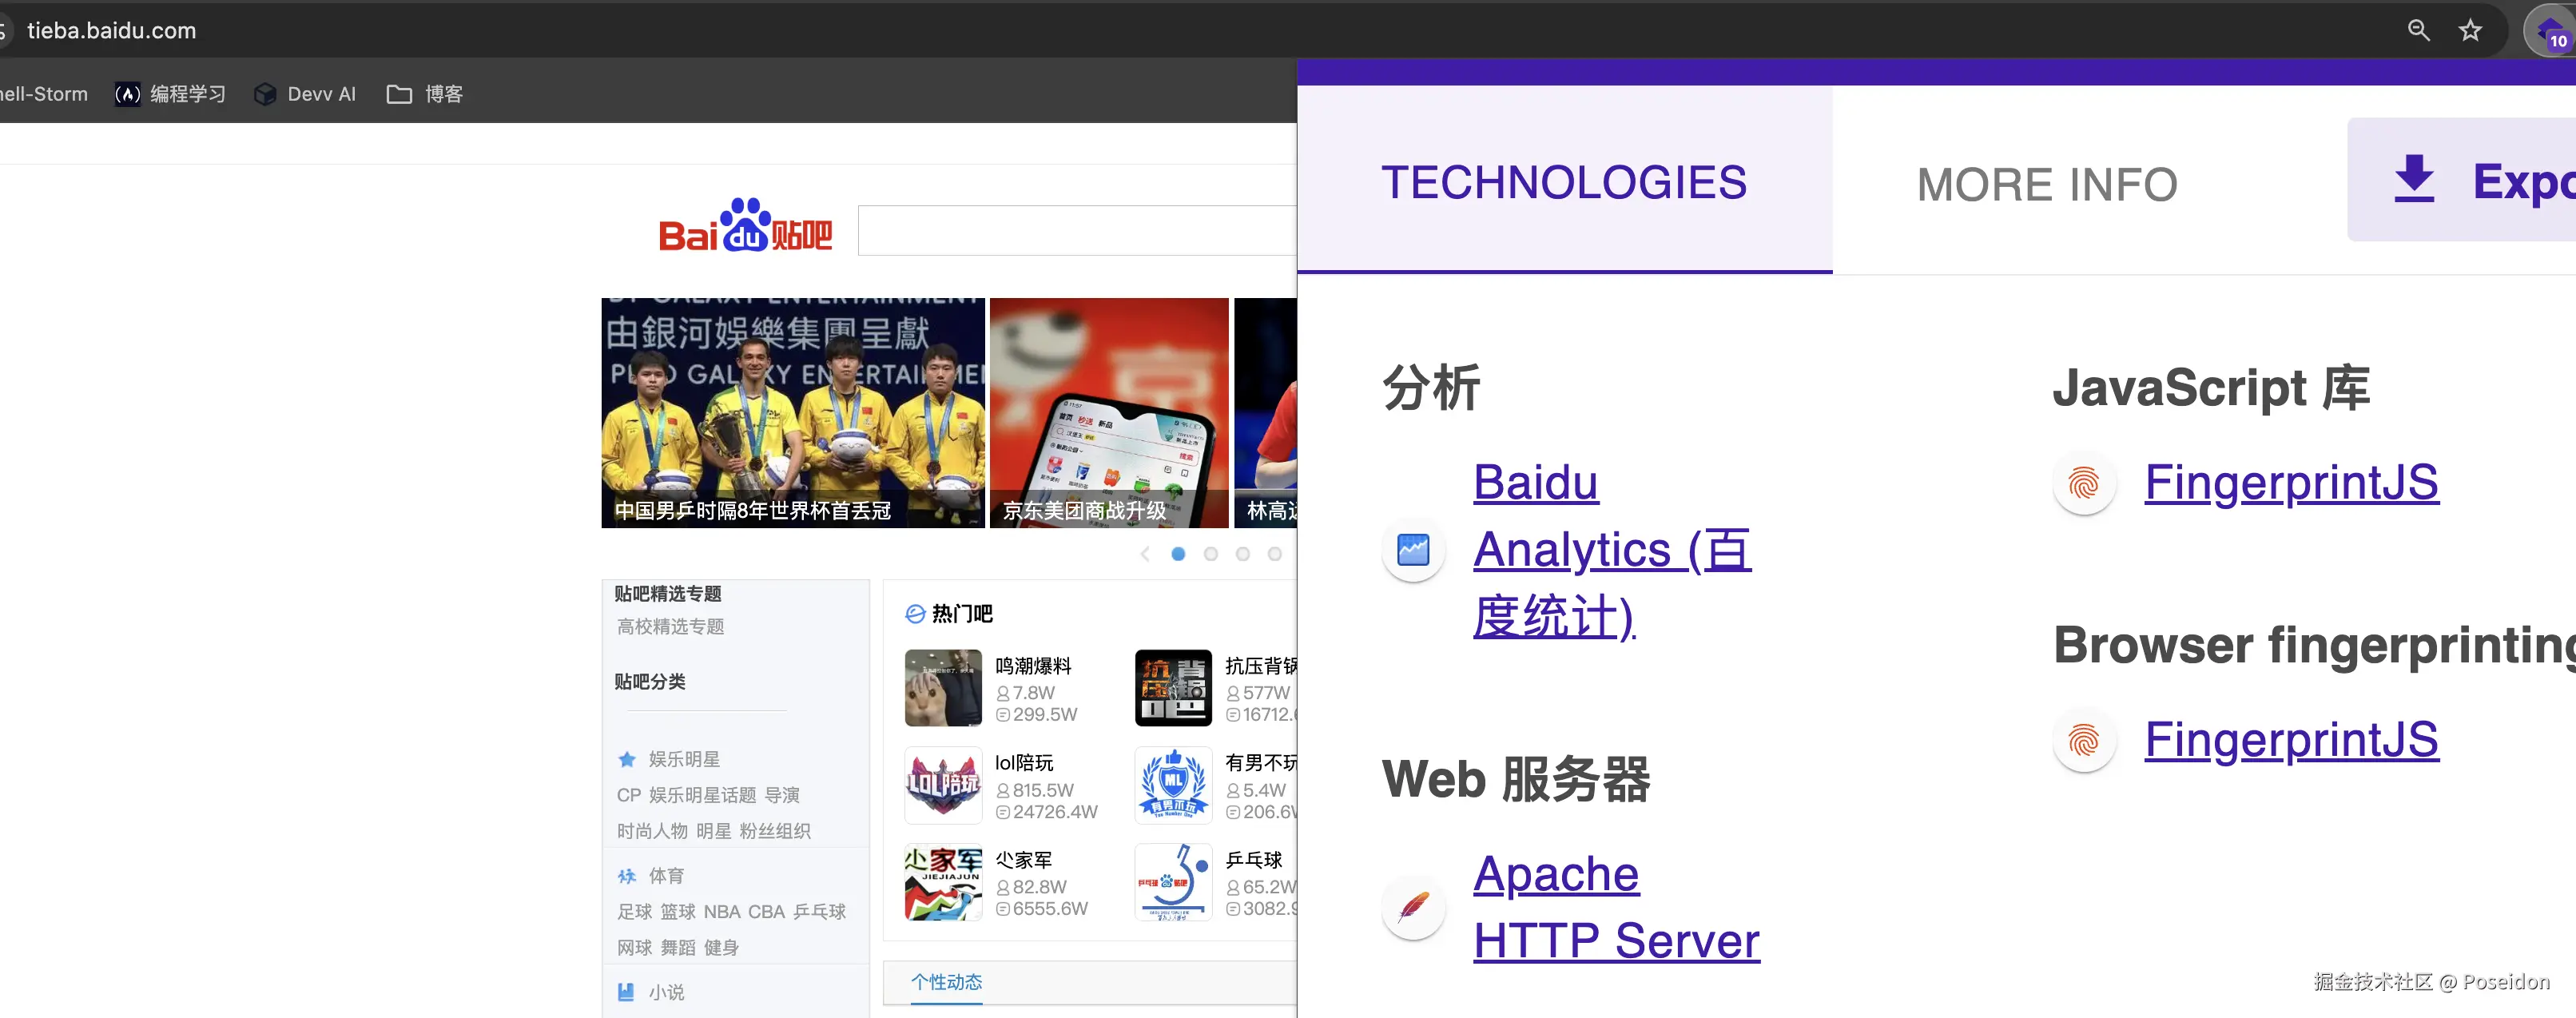Image resolution: width=2576 pixels, height=1018 pixels.
Task: Click the Tieba search input field
Action: click(1076, 231)
